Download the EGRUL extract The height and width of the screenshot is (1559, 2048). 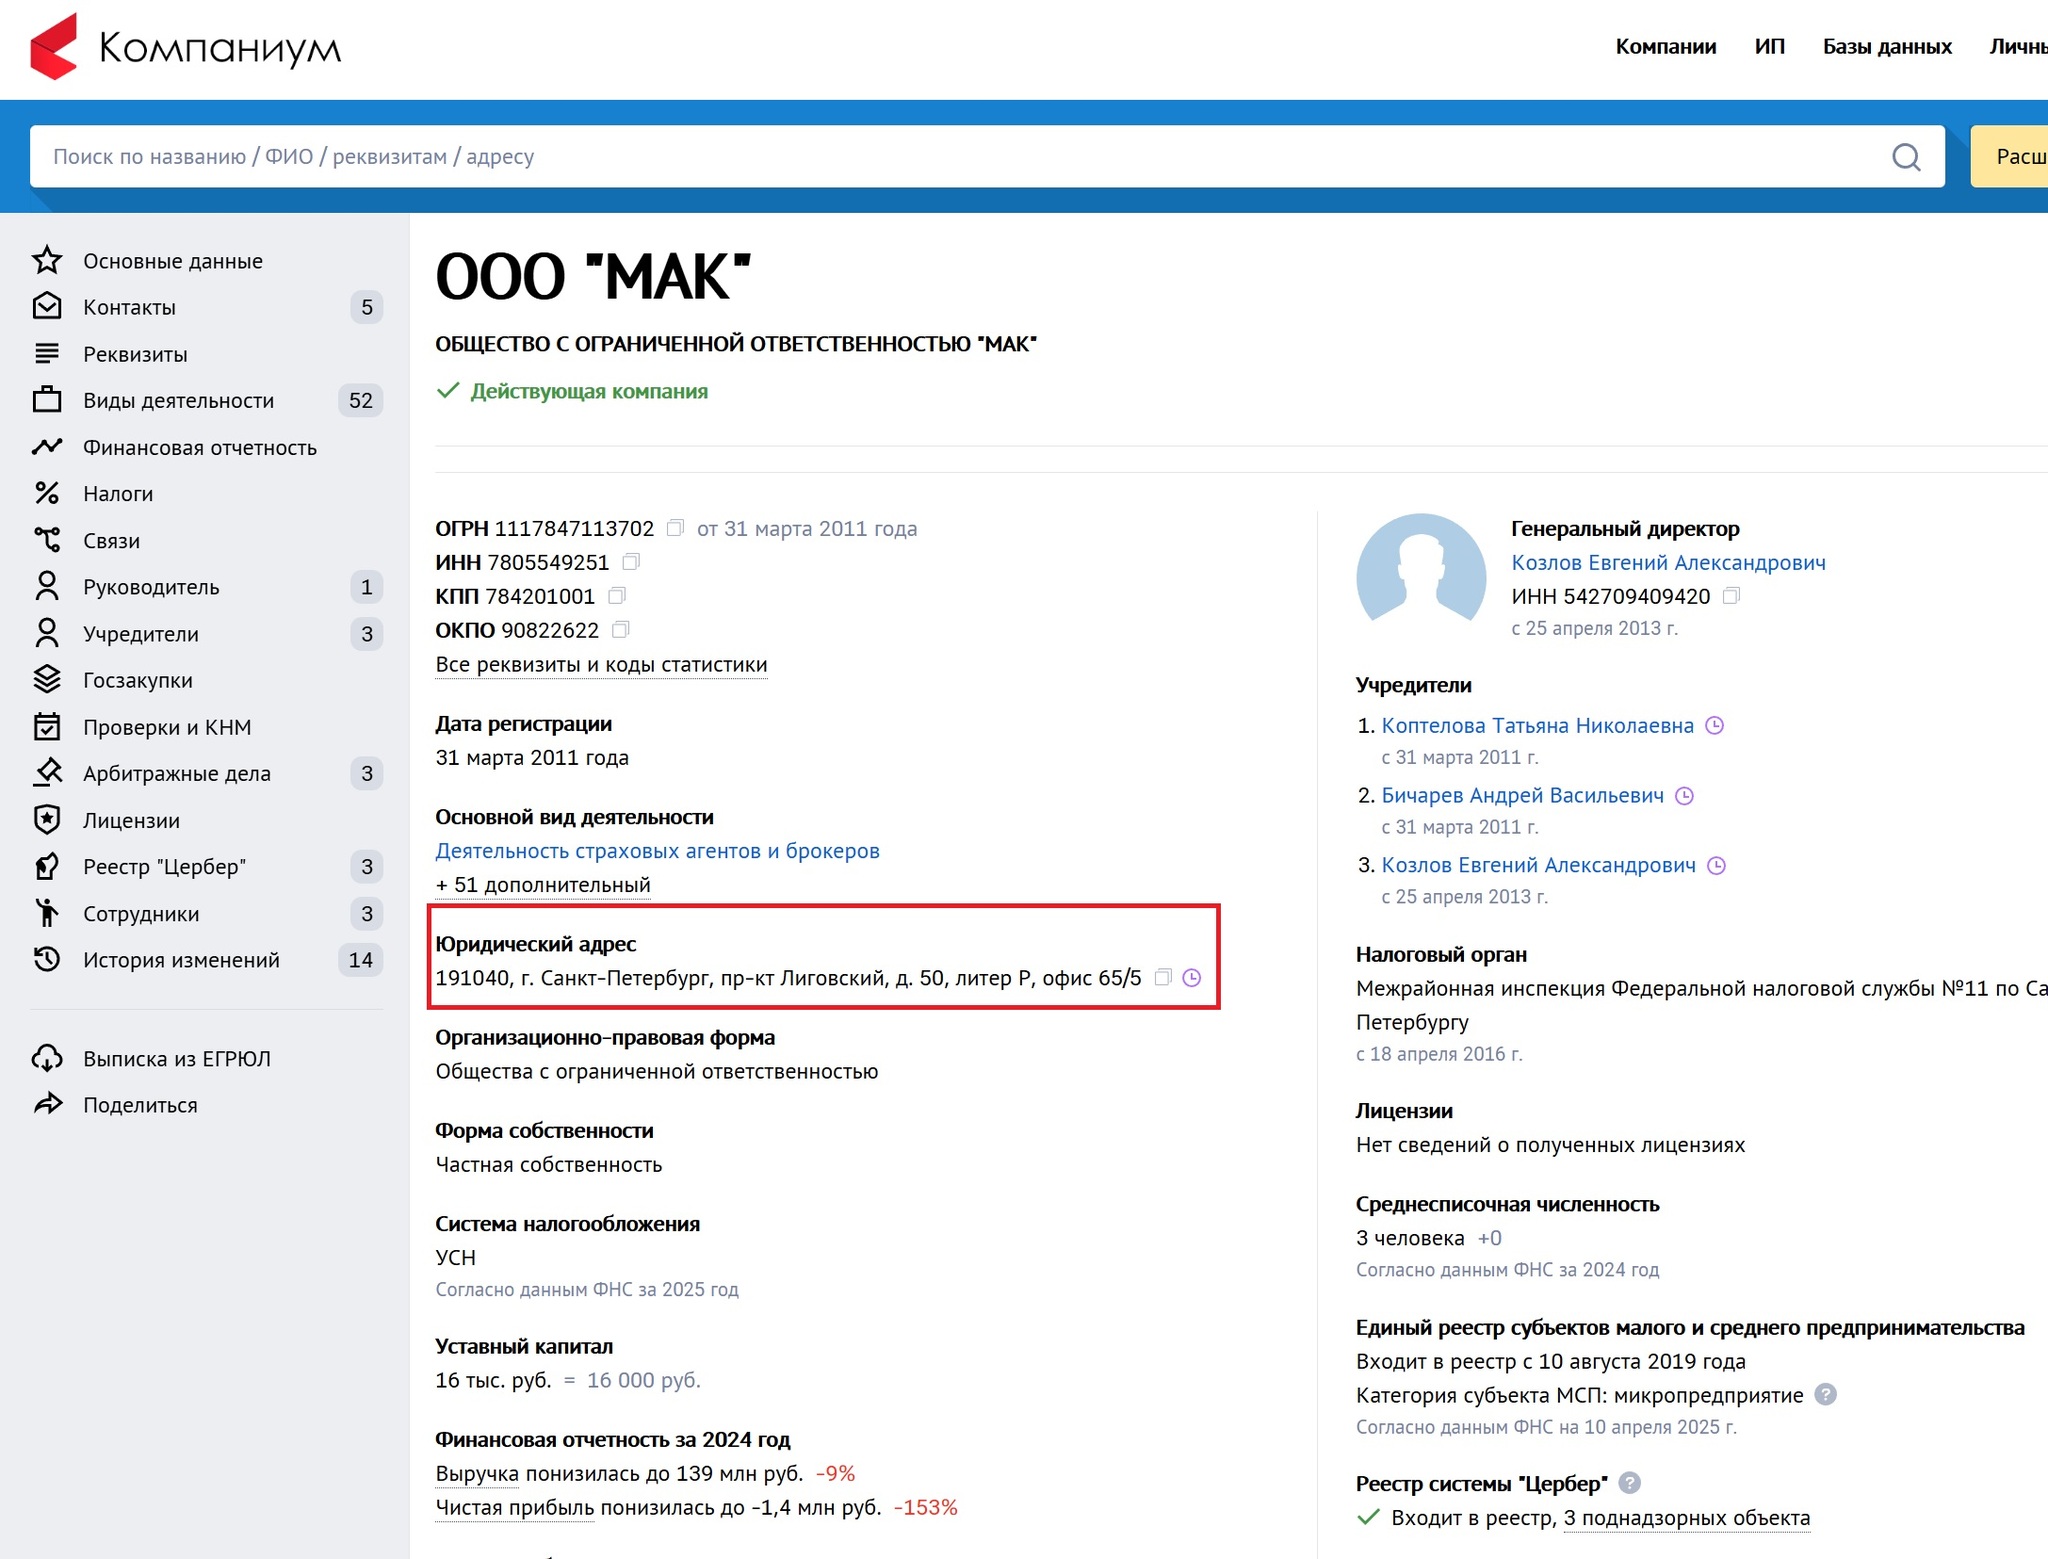coord(176,1059)
